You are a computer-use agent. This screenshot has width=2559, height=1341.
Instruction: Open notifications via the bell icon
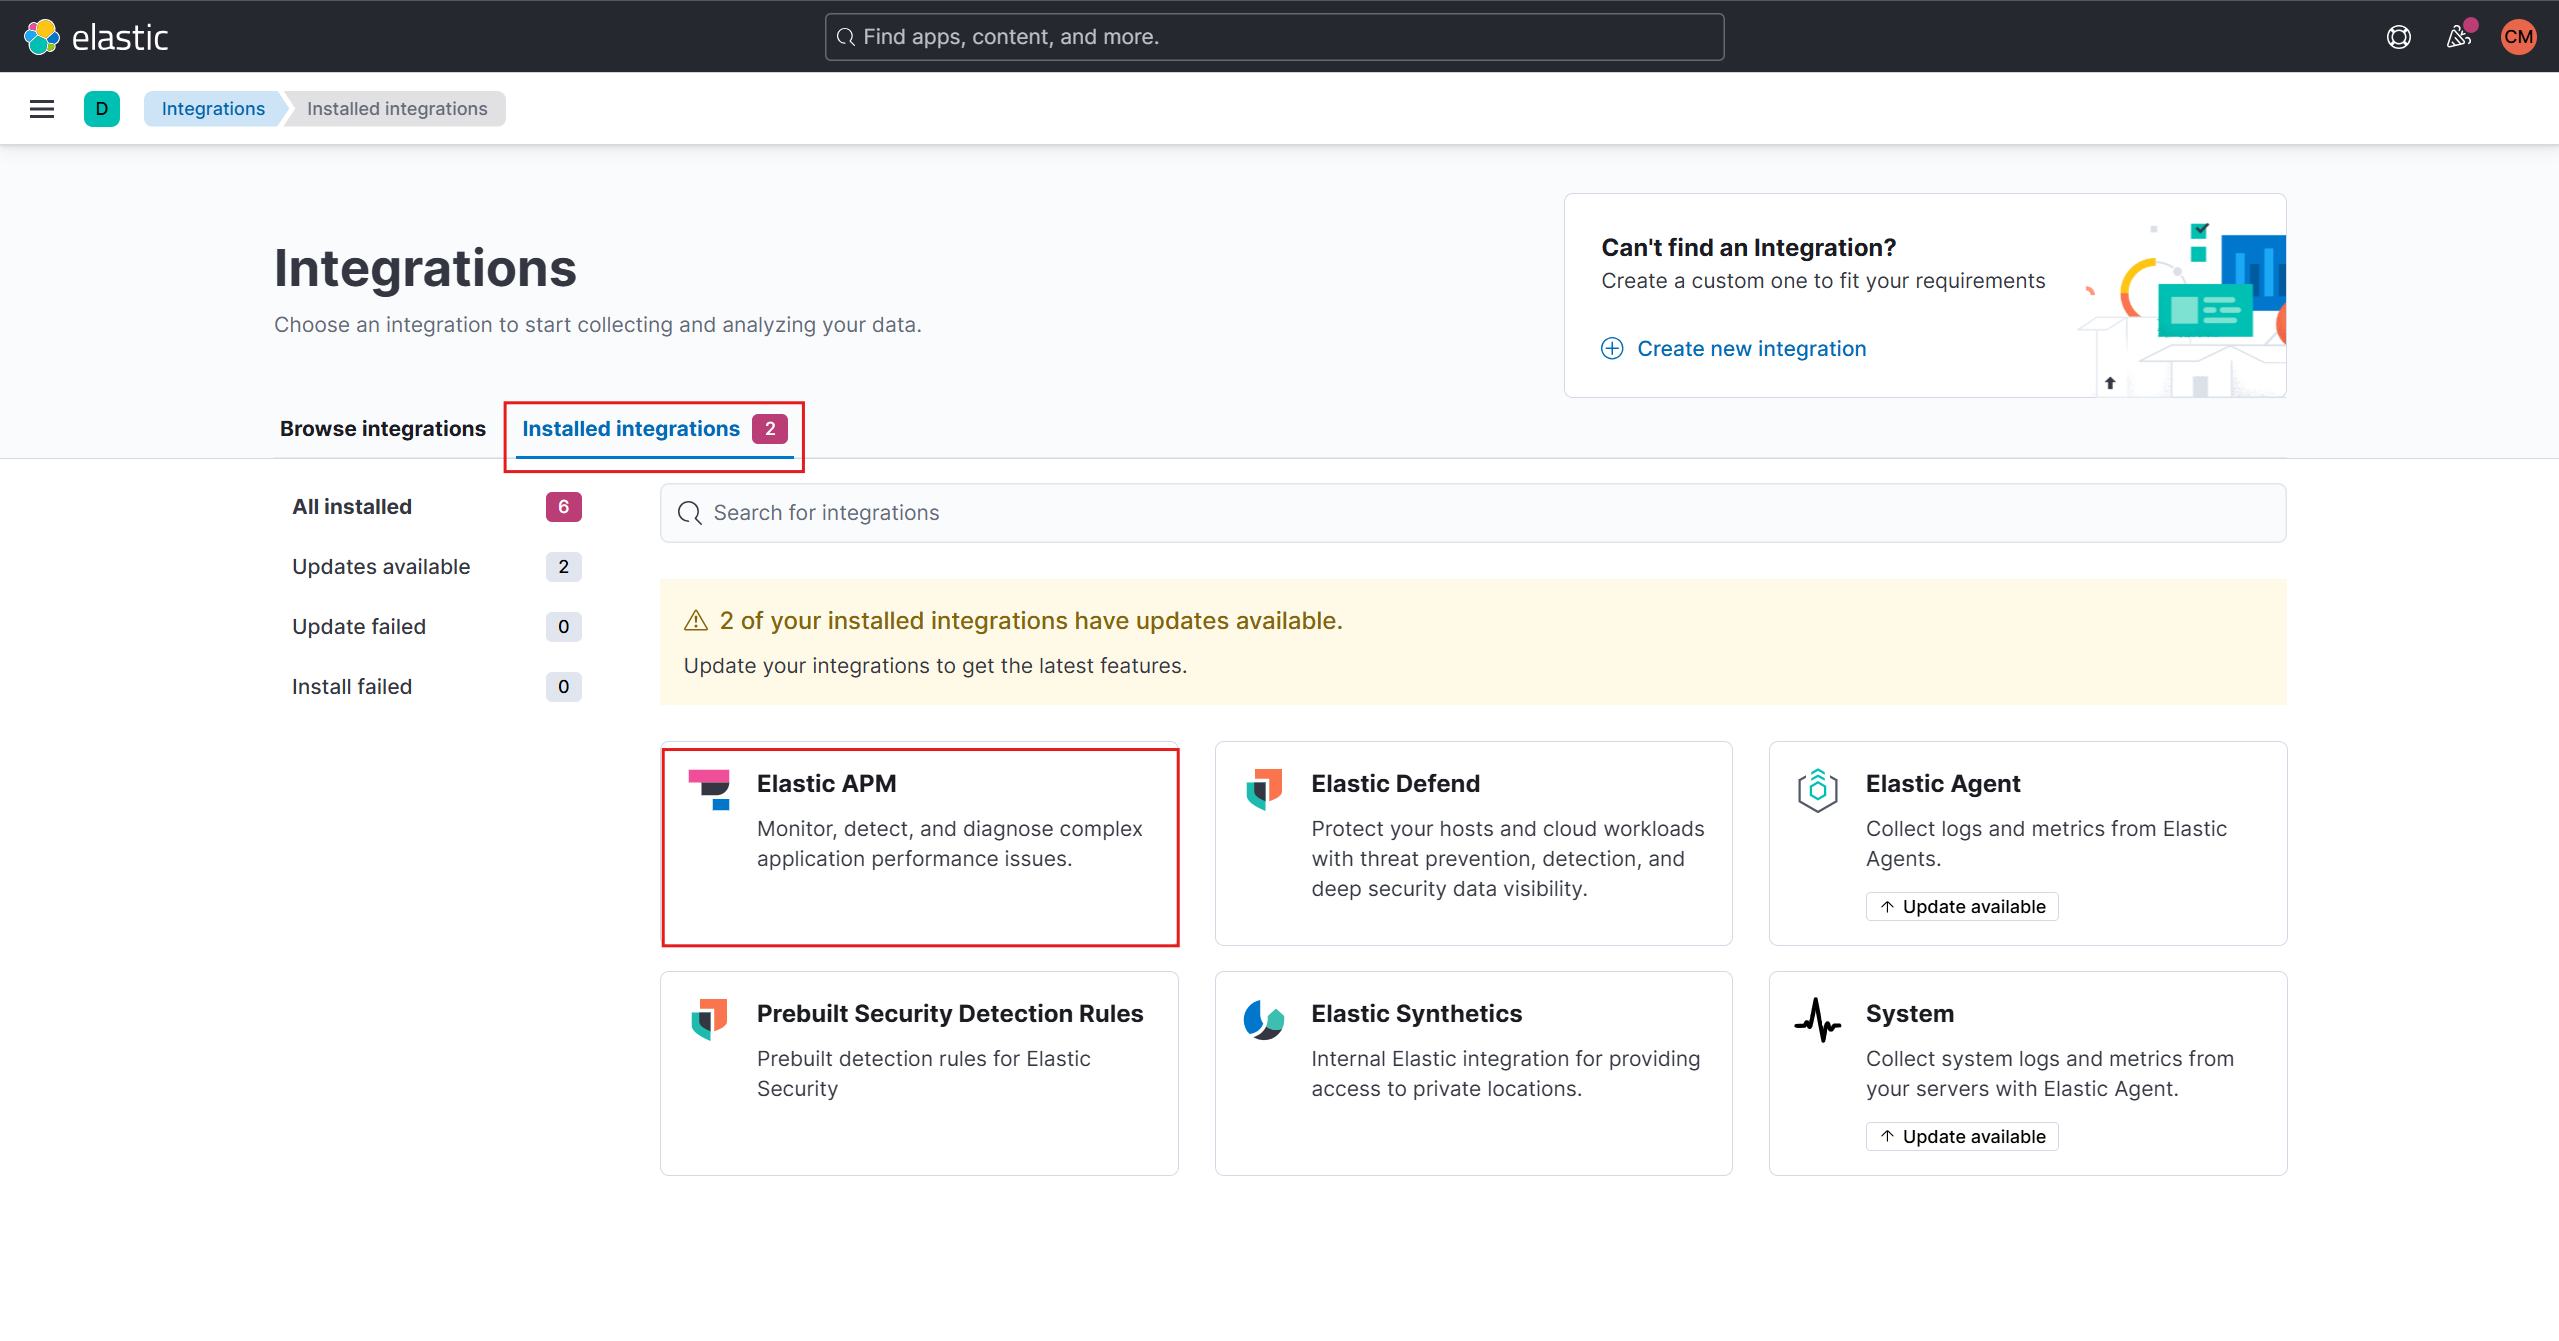pyautogui.click(x=2459, y=36)
